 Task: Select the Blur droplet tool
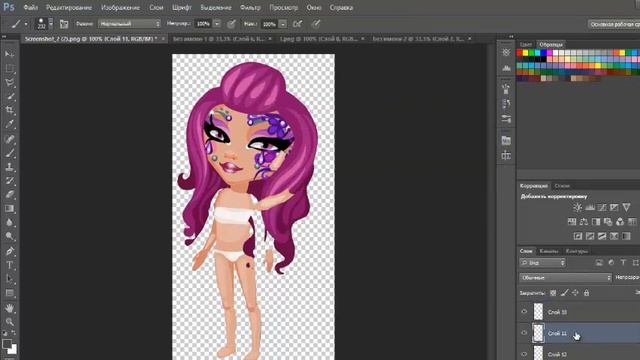[x=10, y=222]
